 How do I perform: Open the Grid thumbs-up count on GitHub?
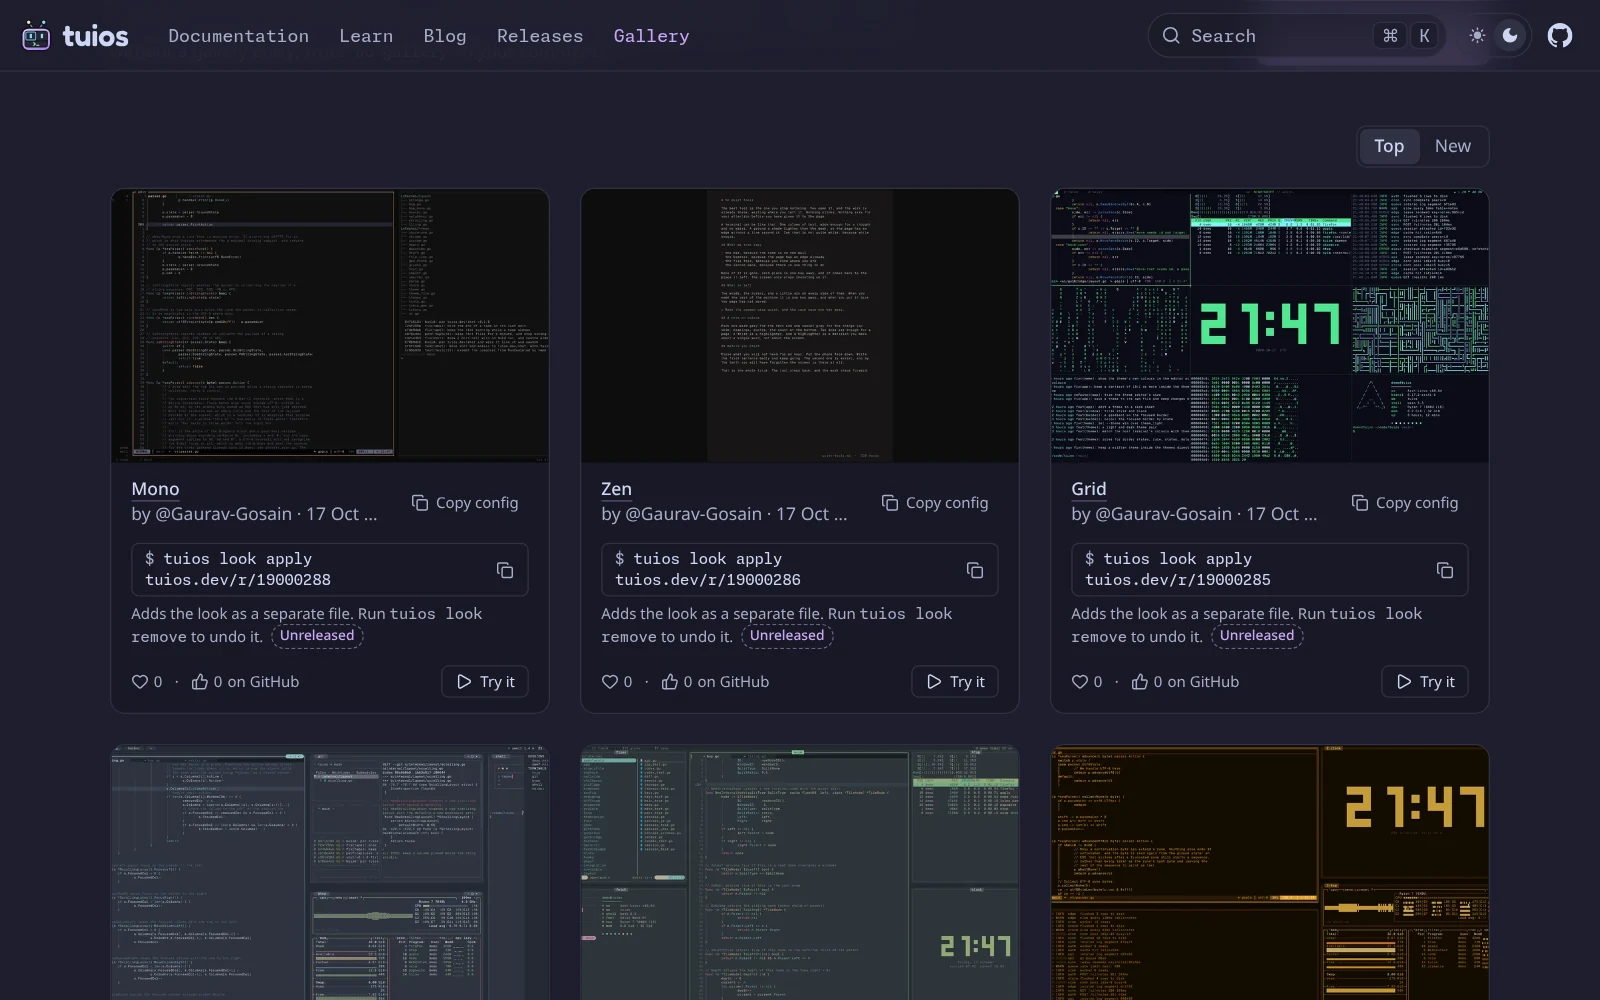pyautogui.click(x=1185, y=682)
